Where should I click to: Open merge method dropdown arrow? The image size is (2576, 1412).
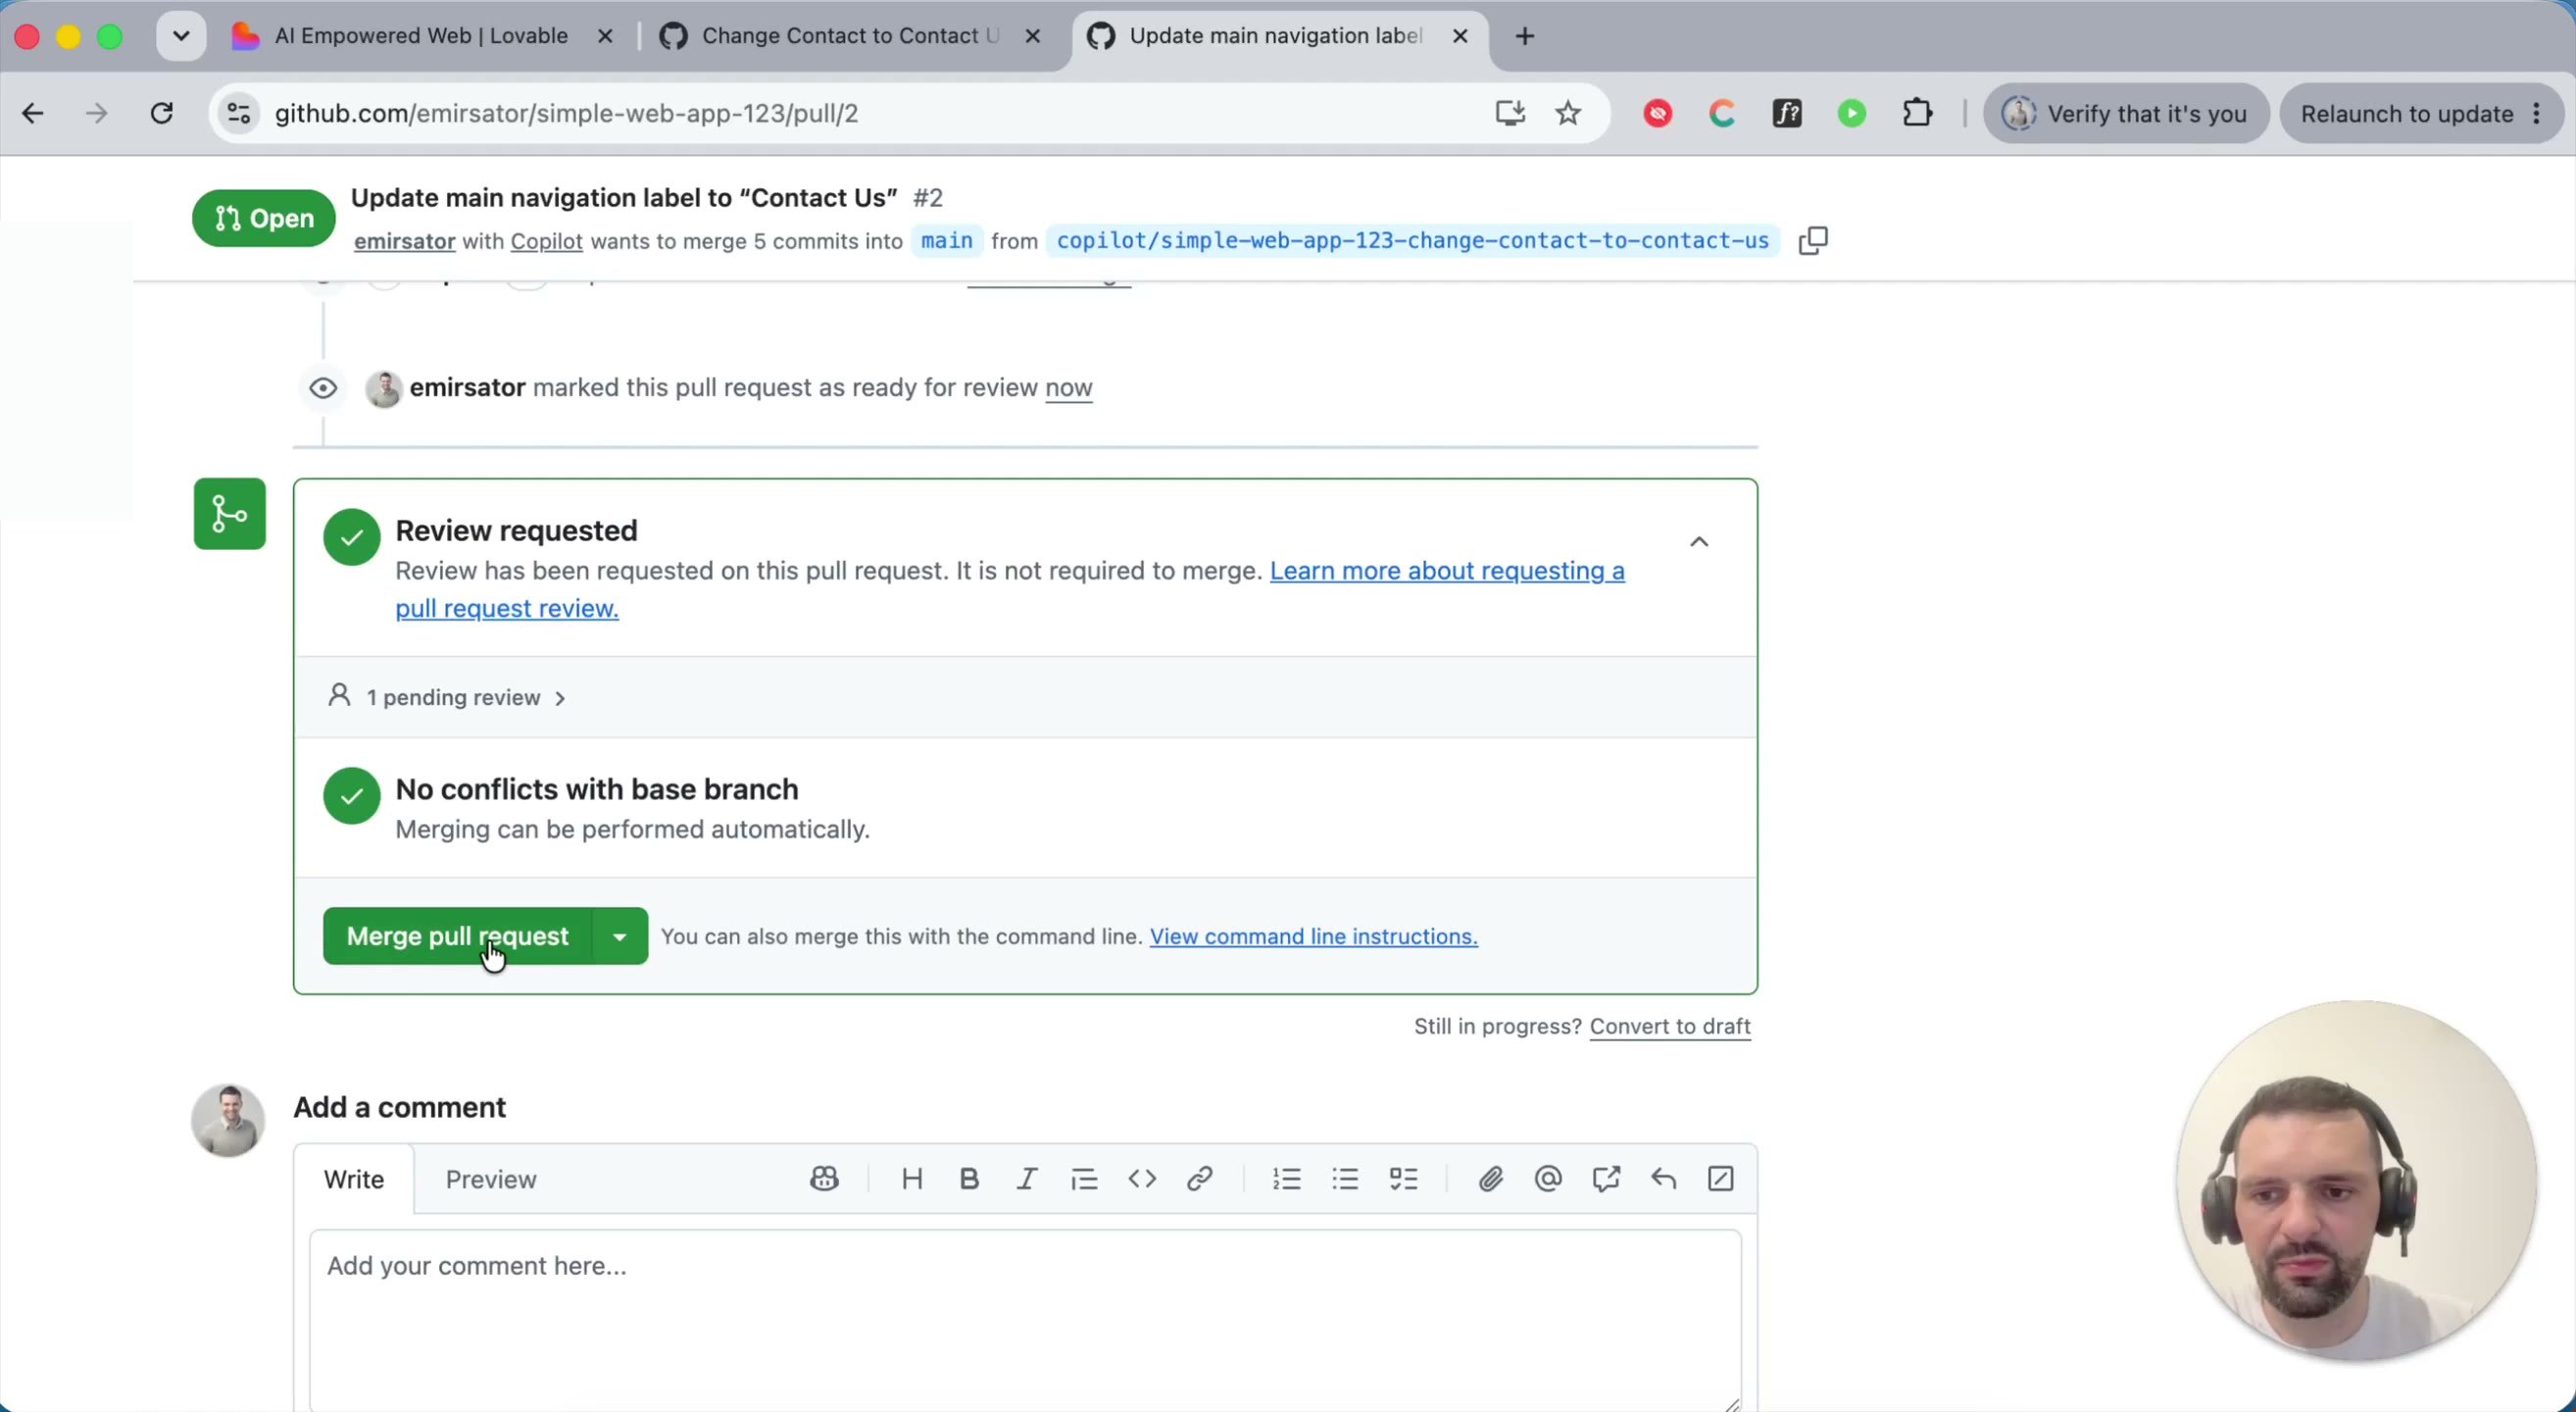[x=620, y=936]
